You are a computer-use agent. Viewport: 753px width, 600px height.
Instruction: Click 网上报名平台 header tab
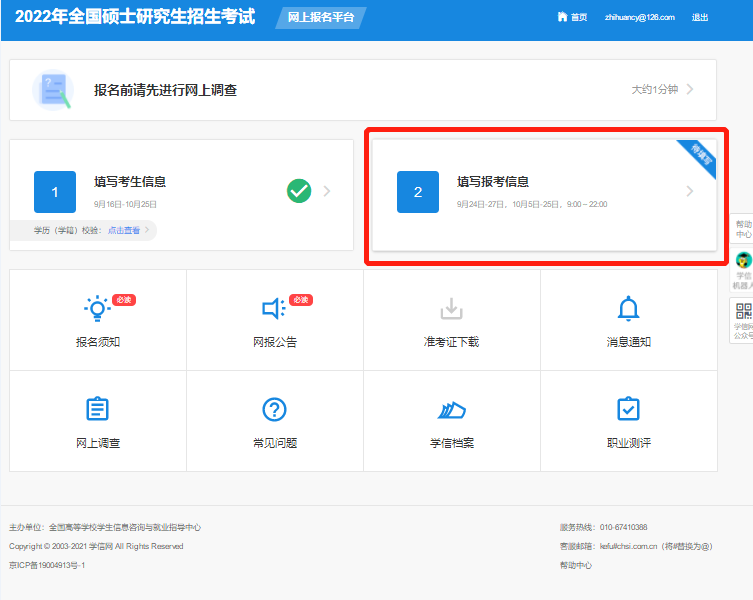click(x=320, y=17)
